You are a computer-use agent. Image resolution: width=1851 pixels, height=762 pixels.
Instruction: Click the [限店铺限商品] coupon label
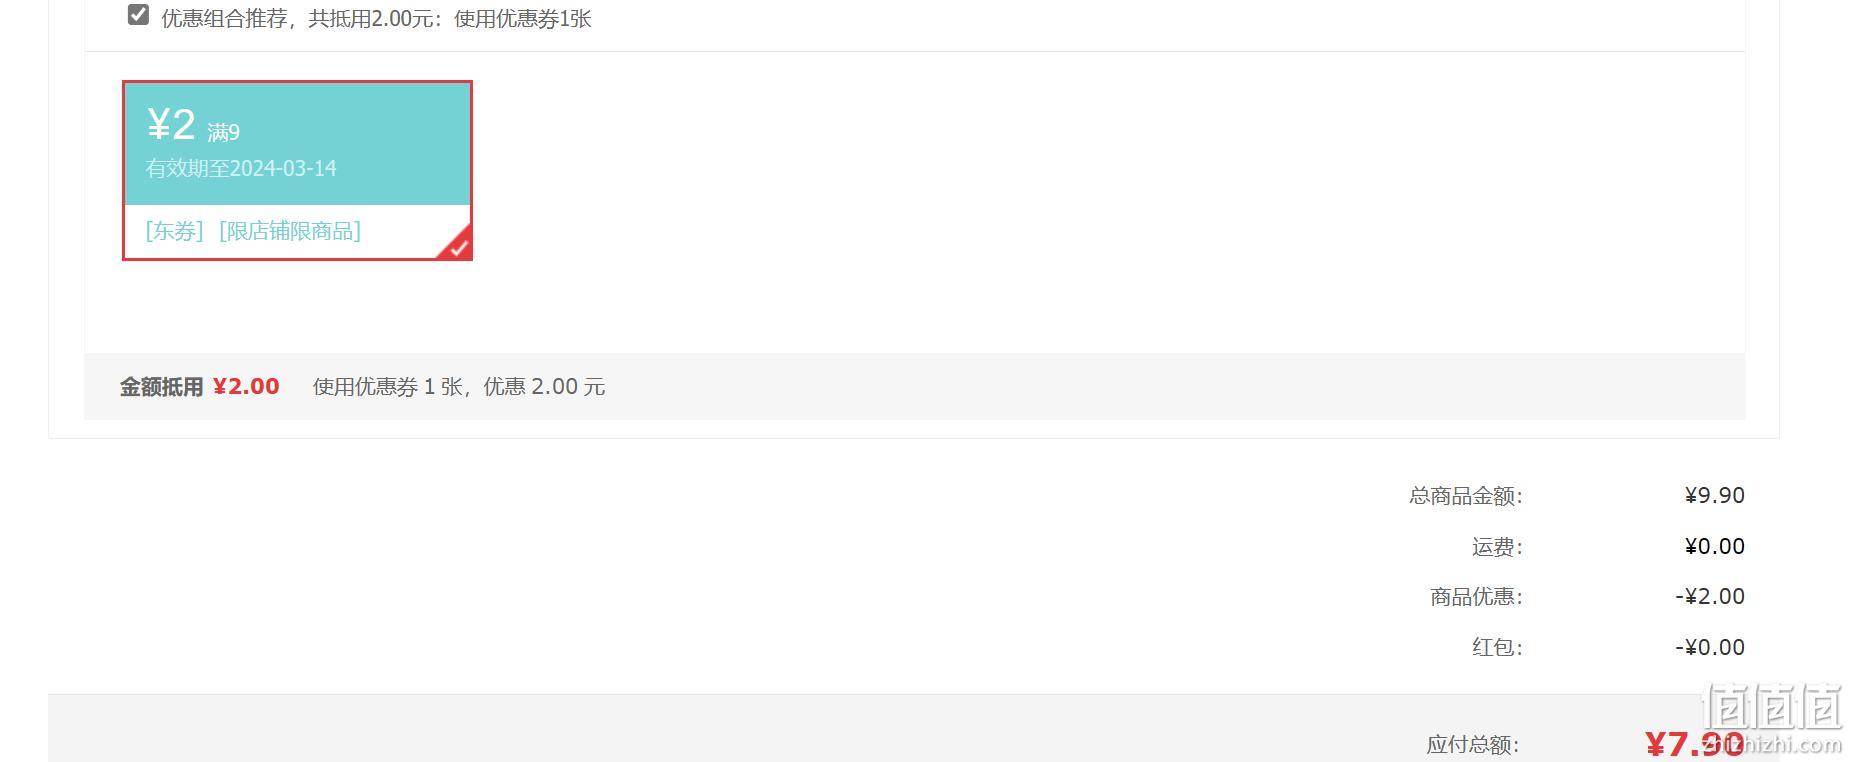pyautogui.click(x=290, y=231)
